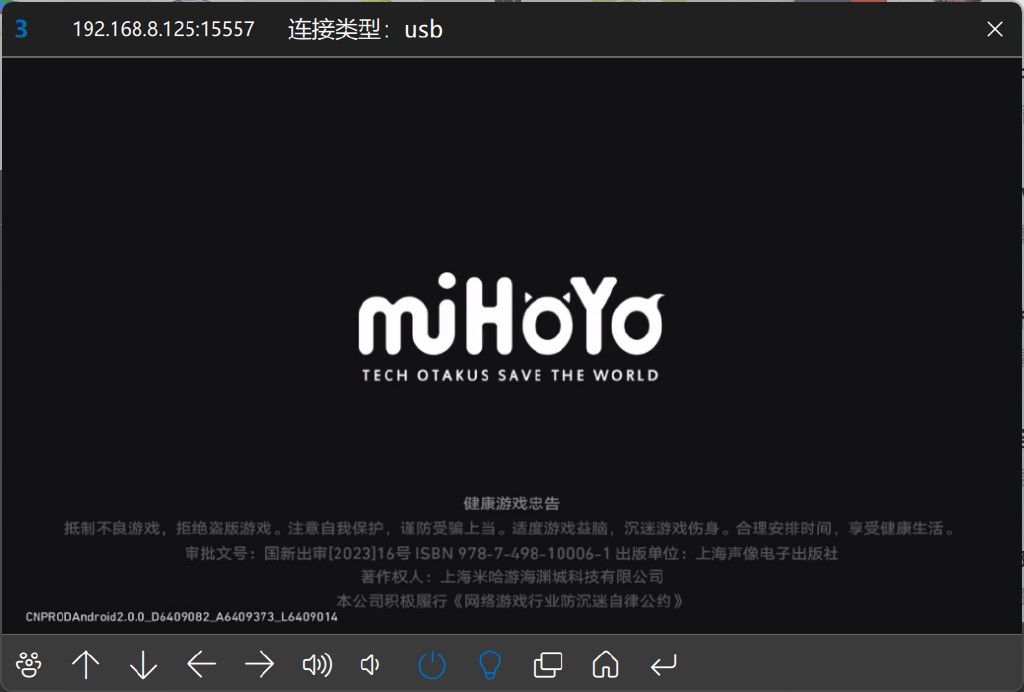1024x692 pixels.
Task: Increase device volume with the loud speaker icon
Action: pyautogui.click(x=316, y=664)
